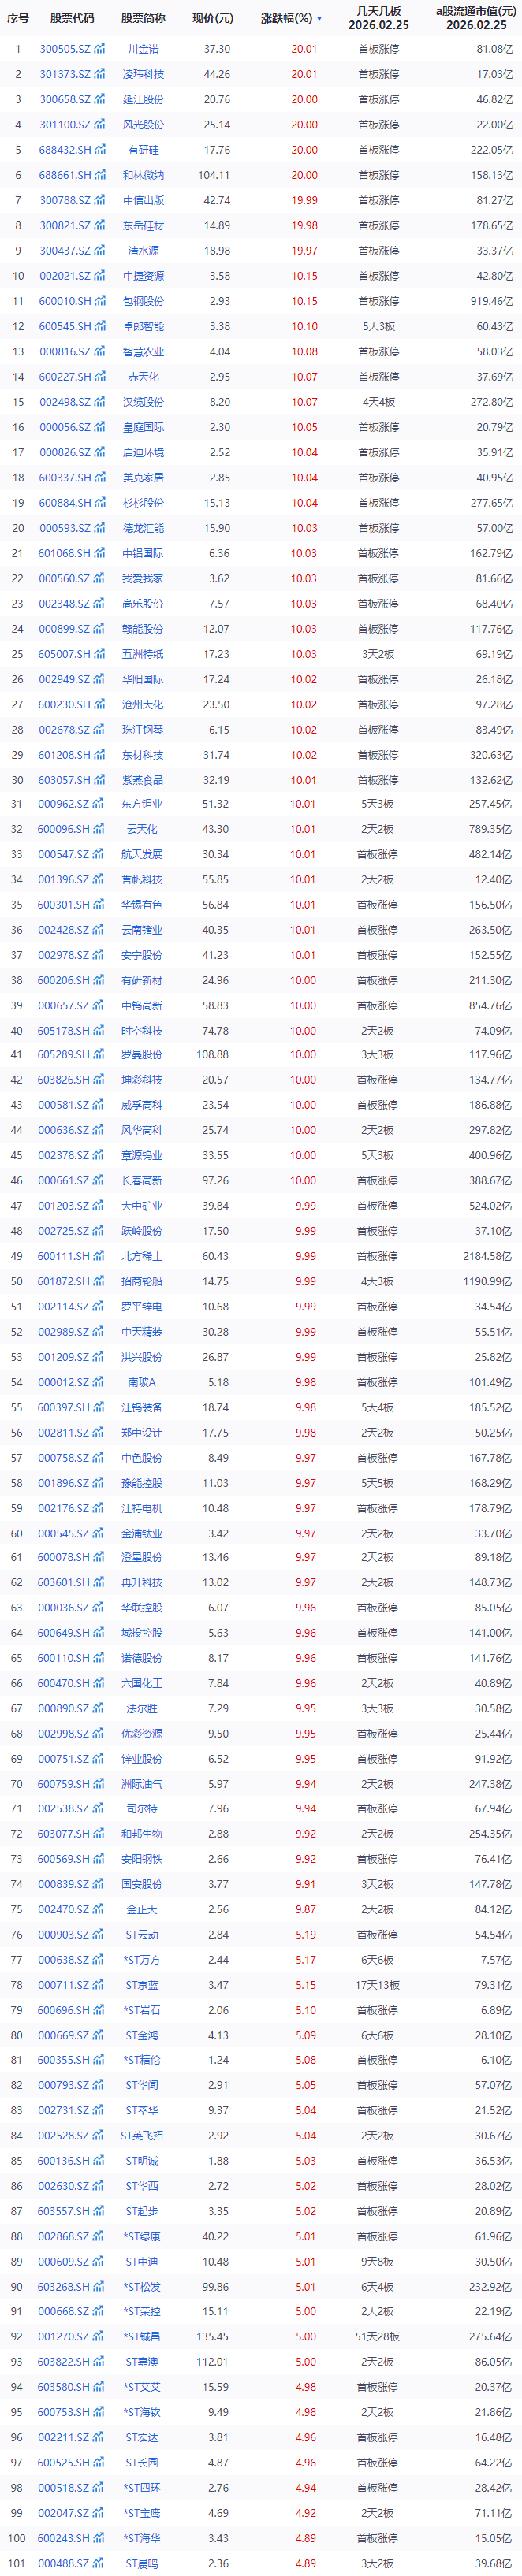522x2576 pixels.
Task: Click chart icon next to 600111.SH
Action: click(x=99, y=1256)
